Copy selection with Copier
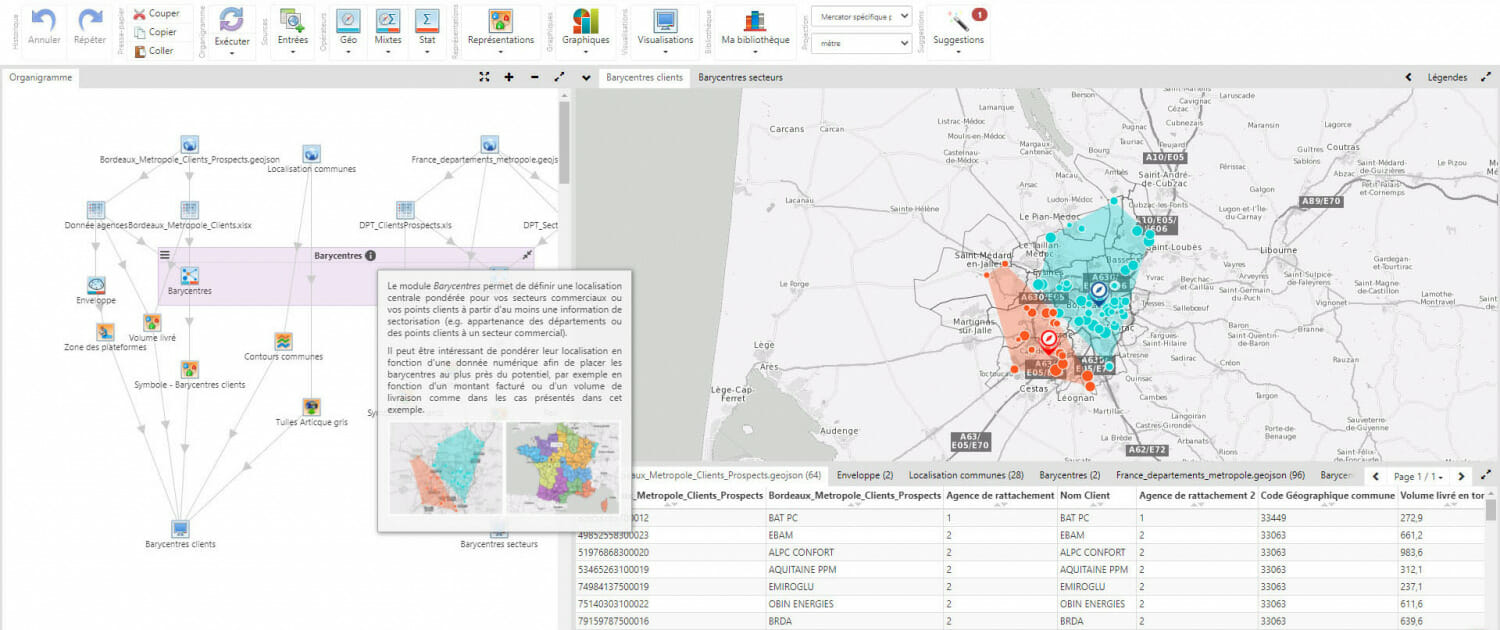 [155, 32]
